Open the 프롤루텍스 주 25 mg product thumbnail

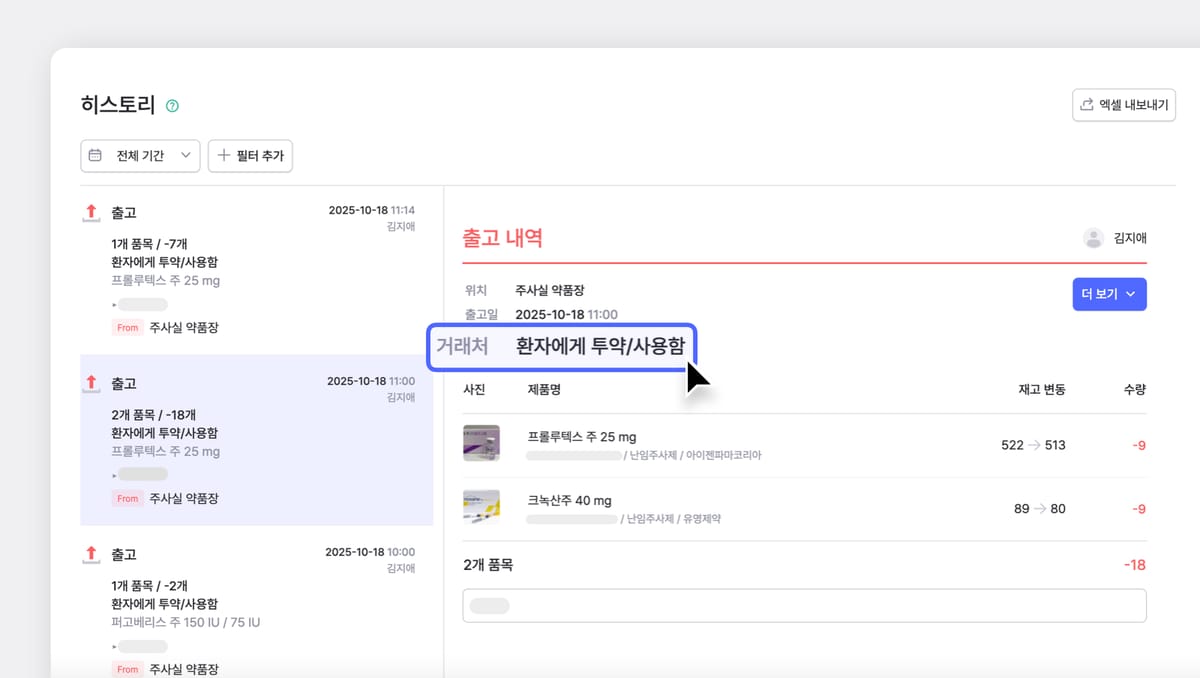pos(481,443)
